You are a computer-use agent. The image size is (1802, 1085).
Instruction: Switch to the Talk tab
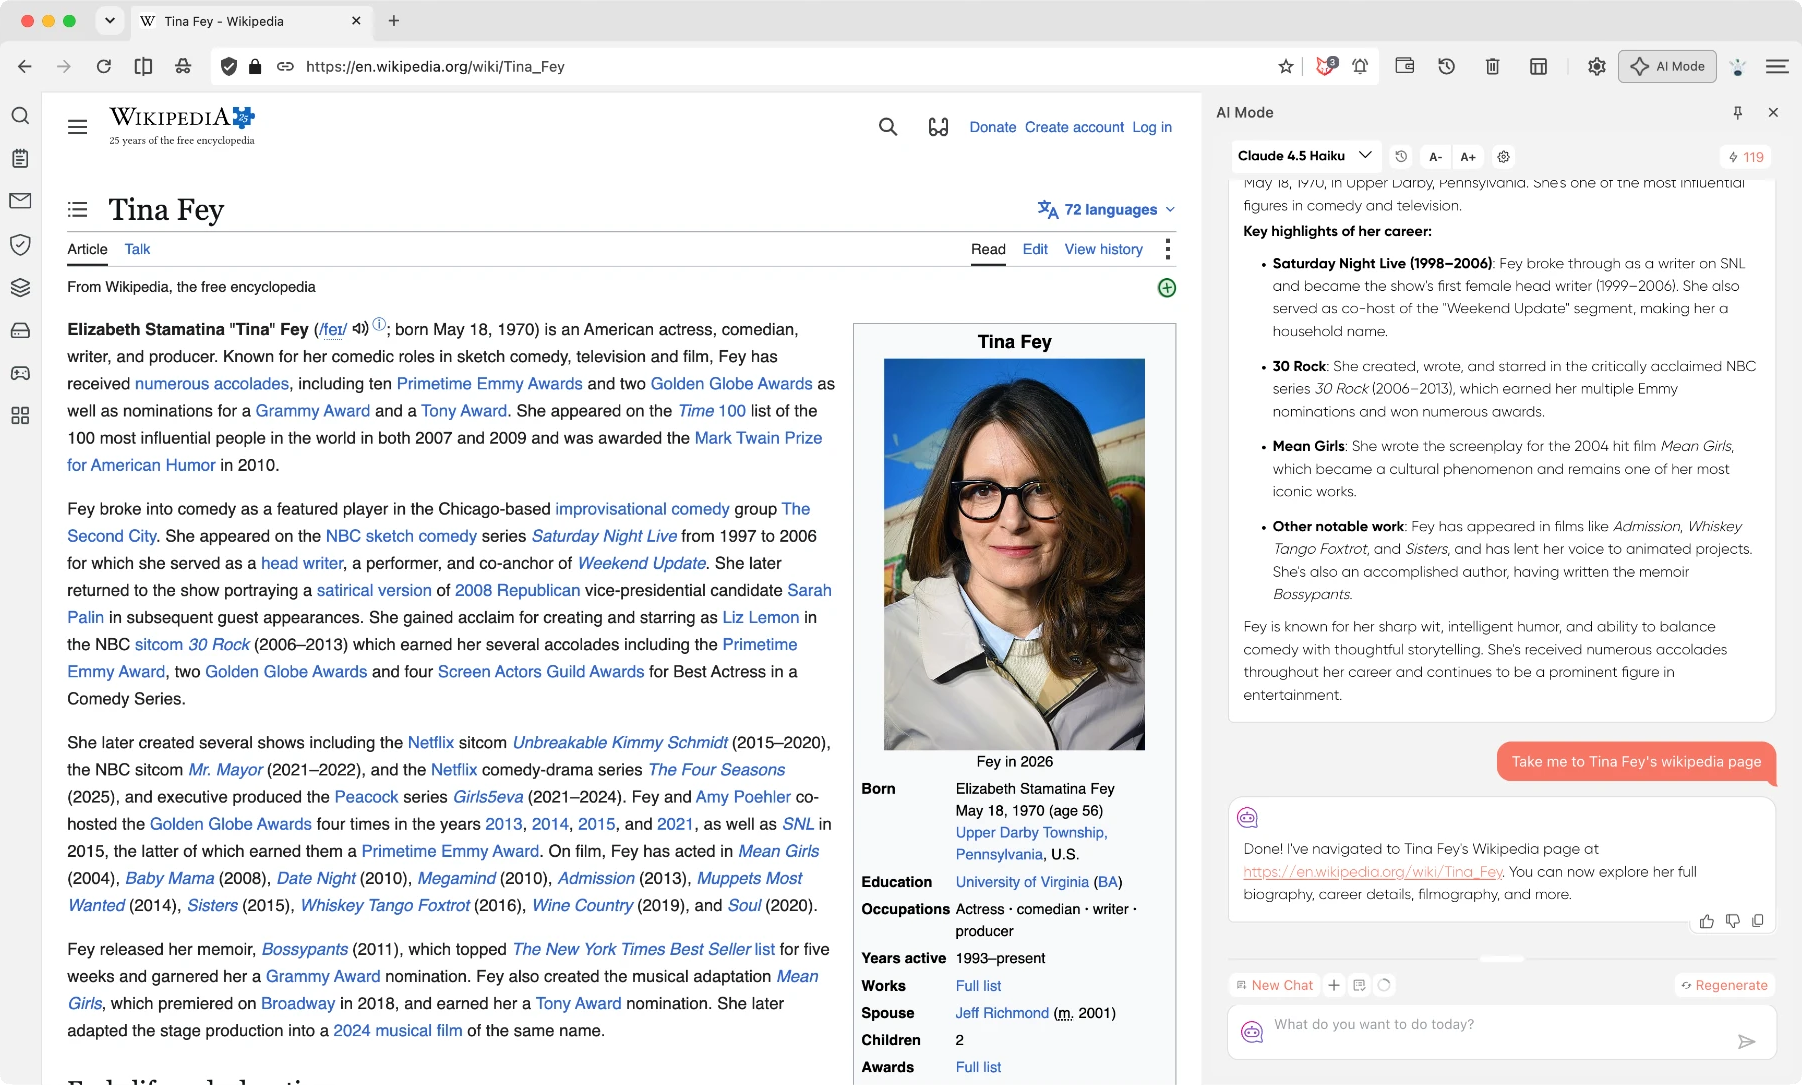pos(137,249)
